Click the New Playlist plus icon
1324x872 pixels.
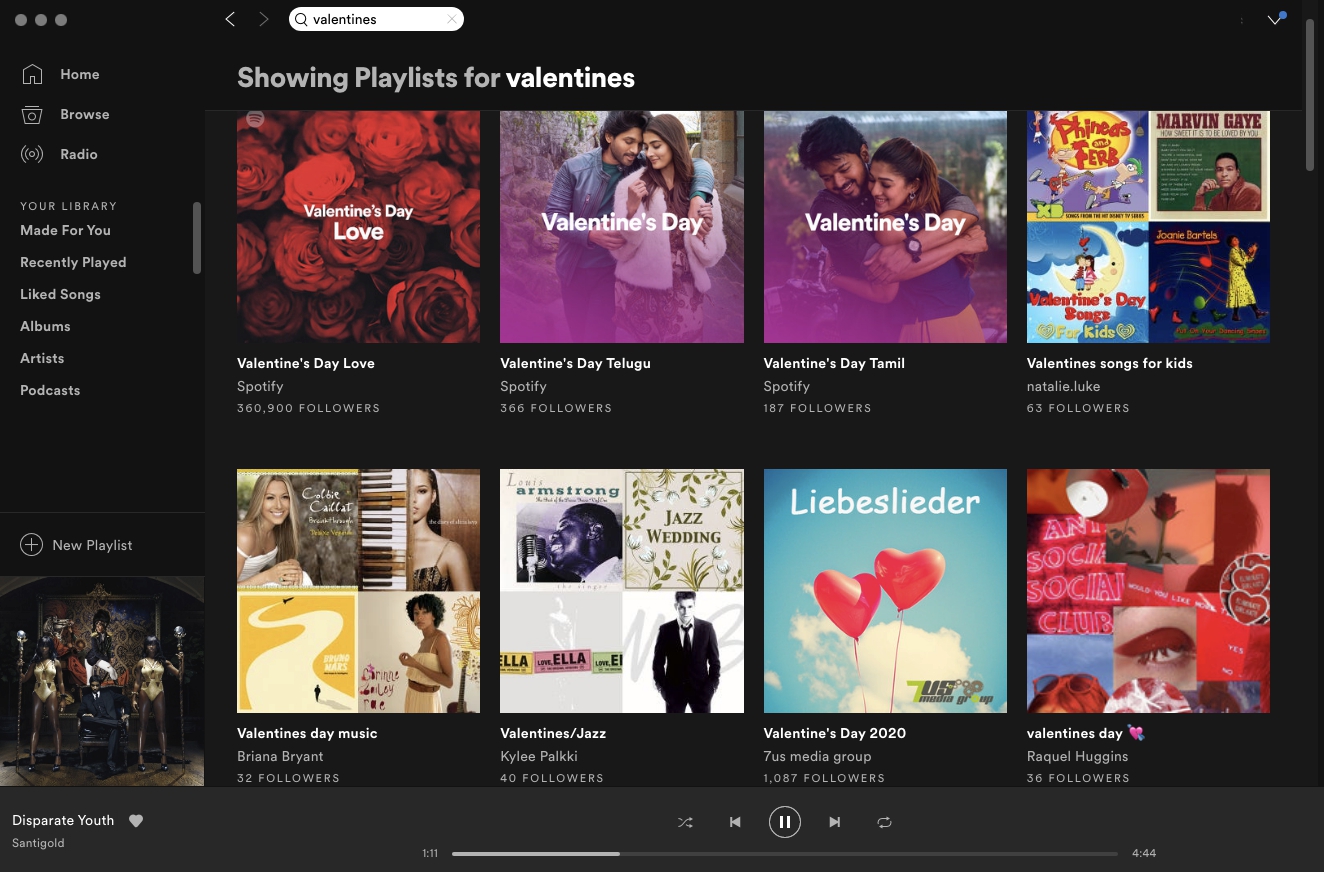coord(32,545)
